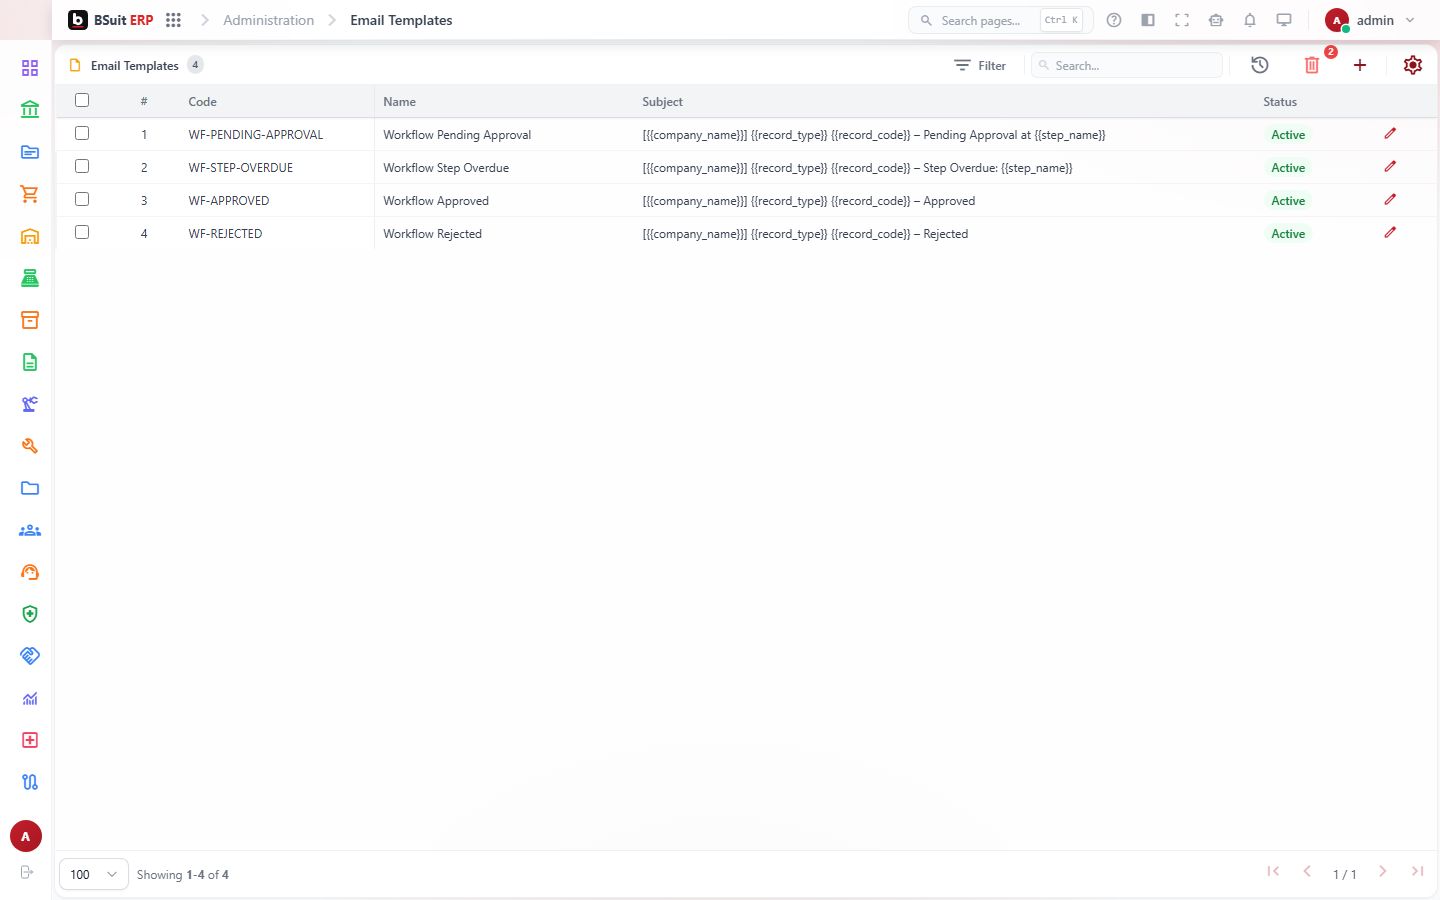Go to Administration breadcrumb
Image resolution: width=1440 pixels, height=900 pixels.
pos(268,20)
